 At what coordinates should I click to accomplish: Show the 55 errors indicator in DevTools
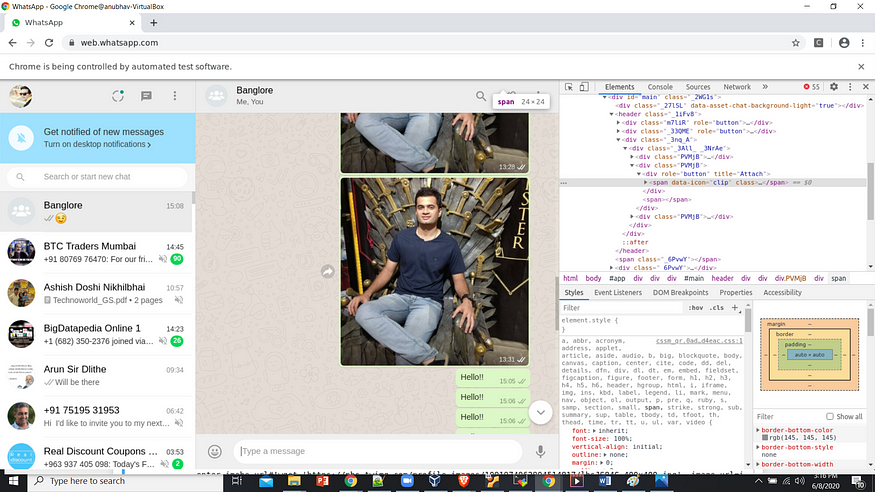[811, 87]
